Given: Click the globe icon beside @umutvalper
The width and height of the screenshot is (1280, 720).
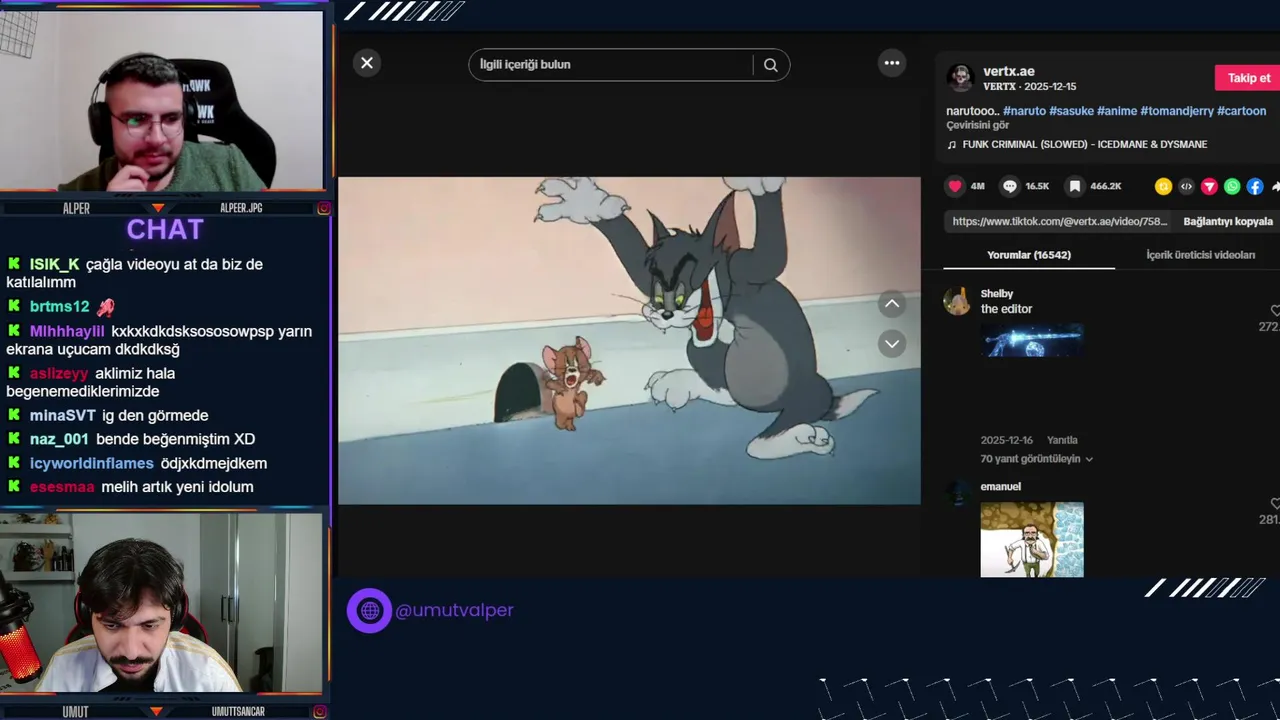Looking at the screenshot, I should 369,610.
